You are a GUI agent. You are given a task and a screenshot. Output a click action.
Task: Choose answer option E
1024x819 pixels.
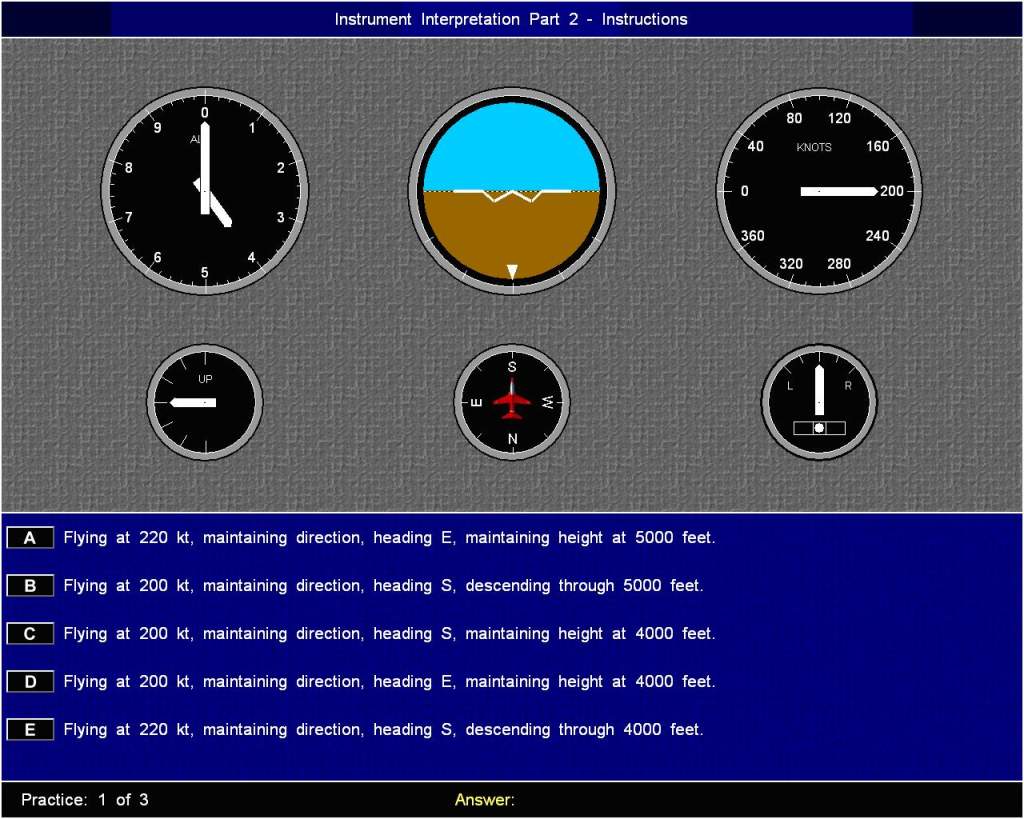click(x=30, y=730)
